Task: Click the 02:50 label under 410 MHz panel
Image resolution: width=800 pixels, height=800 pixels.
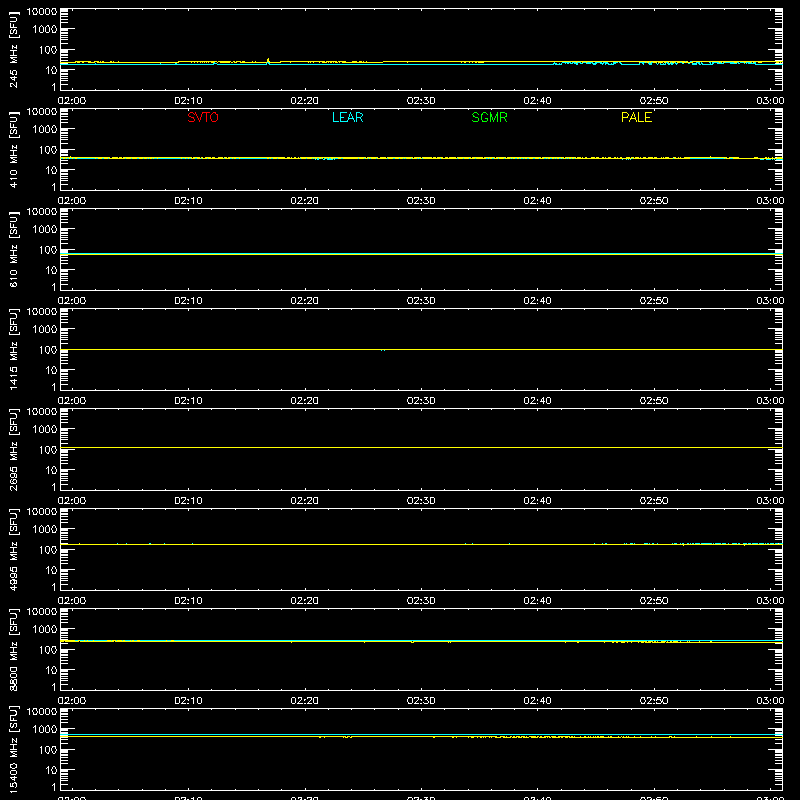Action: [x=654, y=201]
